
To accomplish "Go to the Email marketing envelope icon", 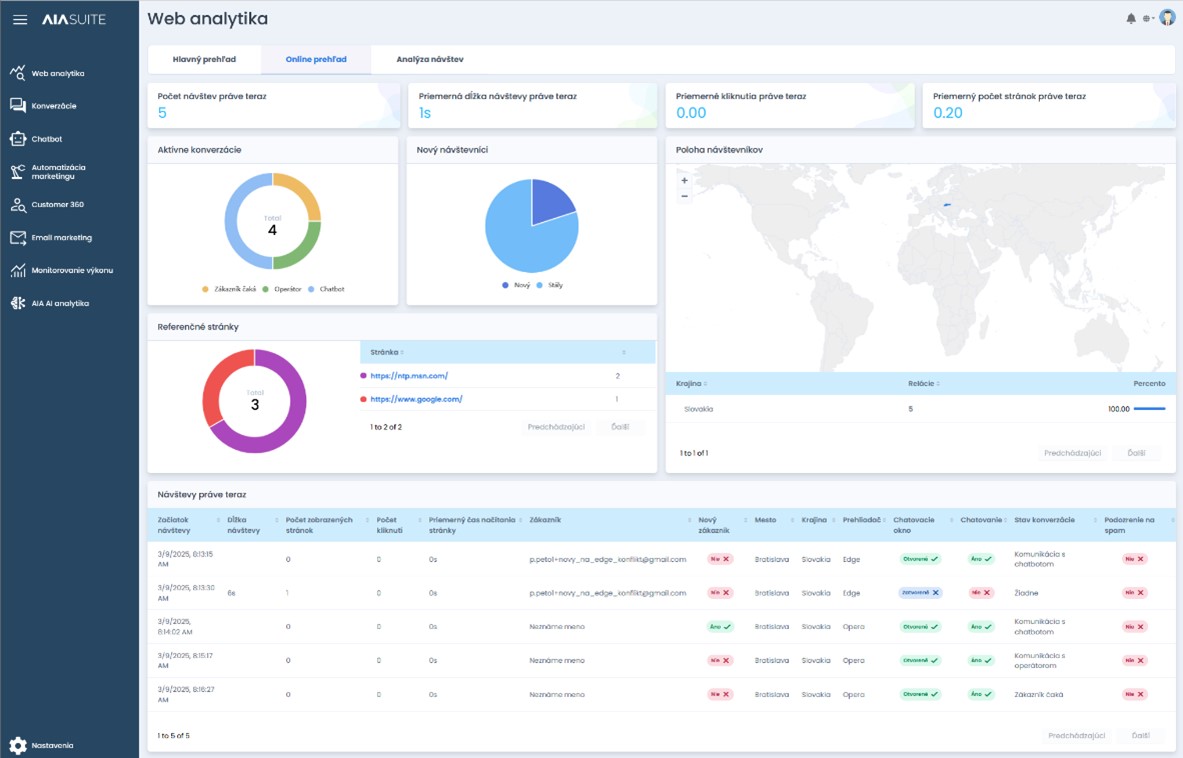I will coord(18,238).
